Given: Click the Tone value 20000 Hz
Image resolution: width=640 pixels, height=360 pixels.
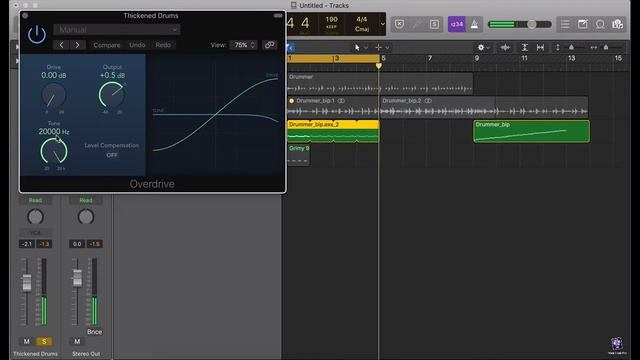Looking at the screenshot, I should pos(54,131).
